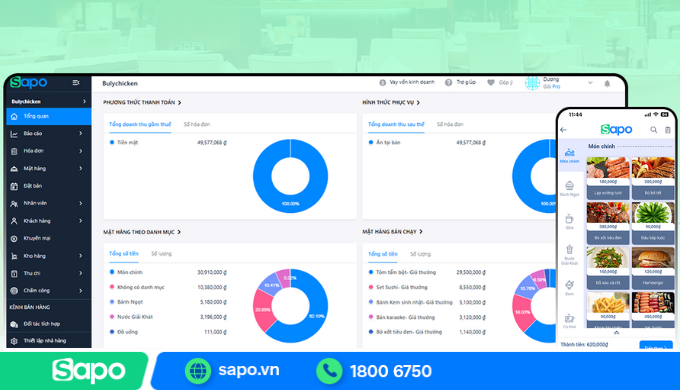680x390 pixels.
Task: Expand the Kho hàng submenu chevron
Action: (81, 256)
